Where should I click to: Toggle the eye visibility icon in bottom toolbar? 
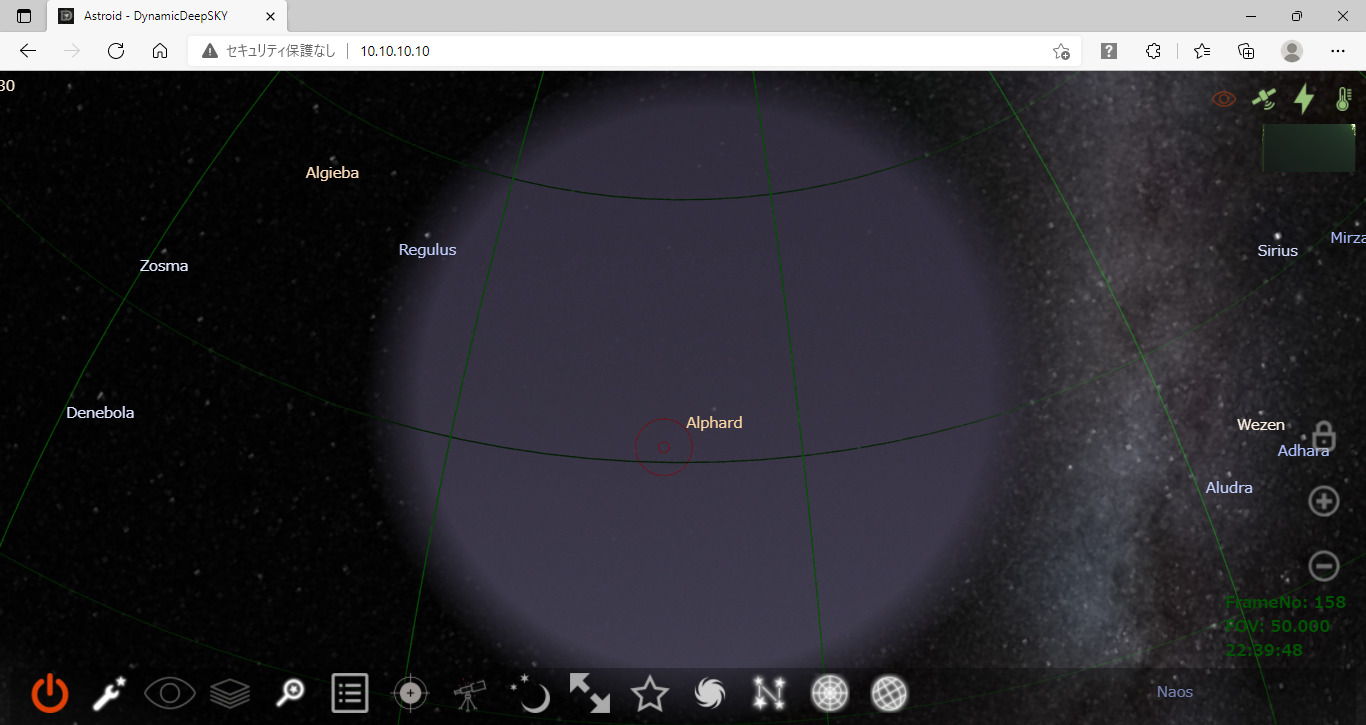[x=169, y=692]
